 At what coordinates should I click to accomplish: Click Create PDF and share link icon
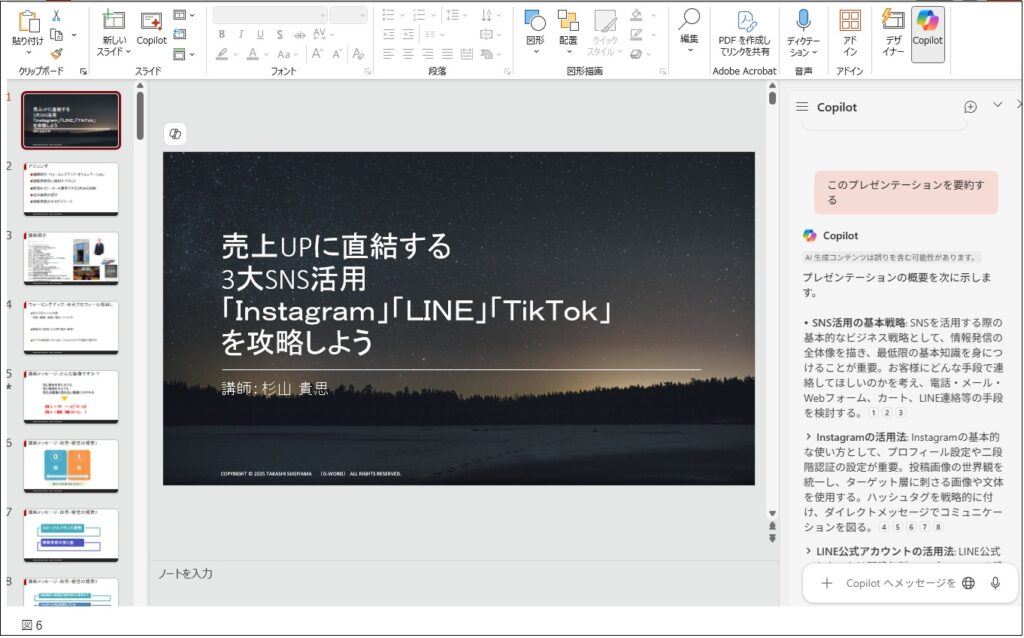coord(744,22)
